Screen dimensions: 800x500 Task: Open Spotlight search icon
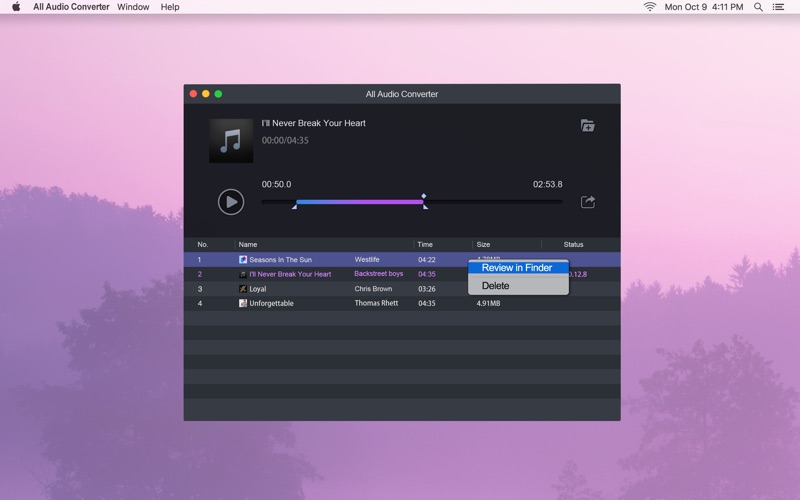coord(759,7)
